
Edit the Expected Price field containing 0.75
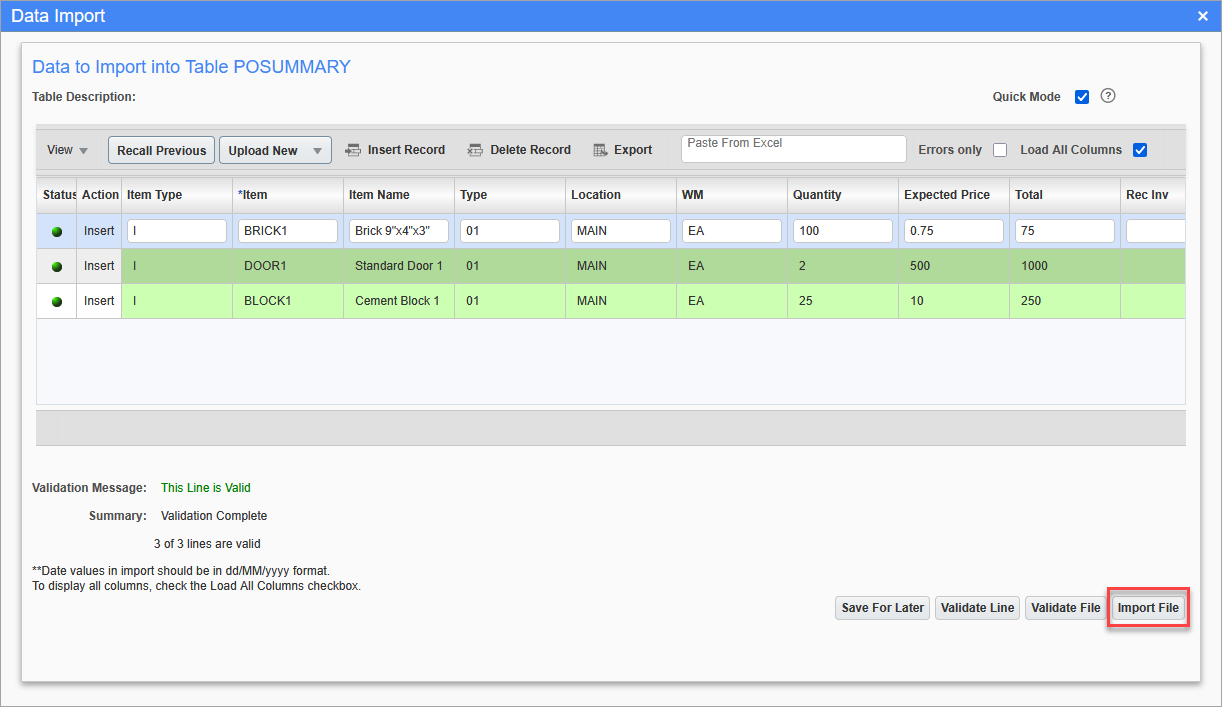[954, 231]
